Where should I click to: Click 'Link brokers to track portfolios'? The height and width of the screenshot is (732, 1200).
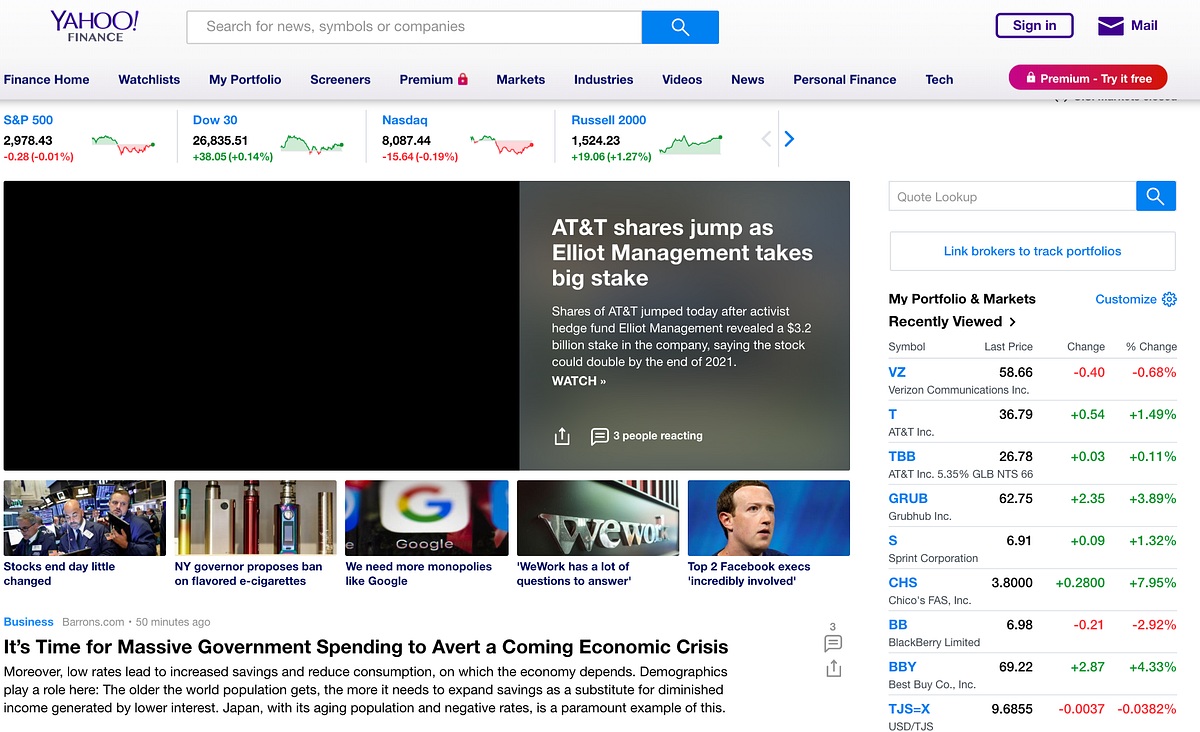[x=1032, y=251]
